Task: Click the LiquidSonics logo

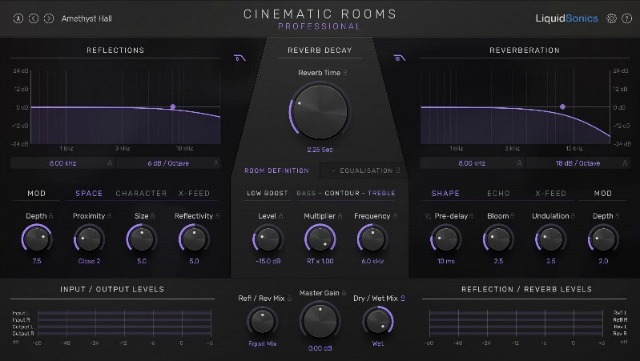Action: point(567,18)
